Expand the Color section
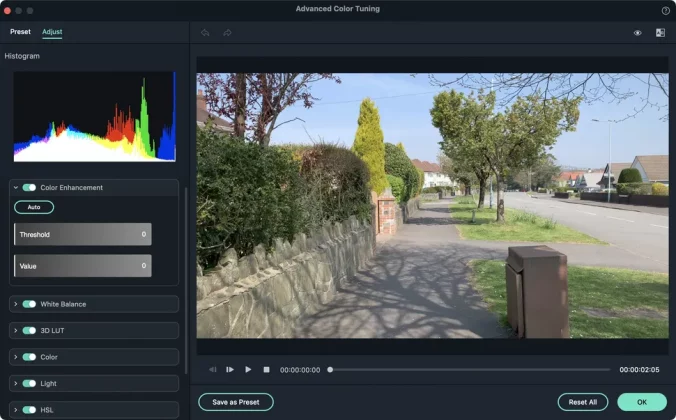 (16, 357)
